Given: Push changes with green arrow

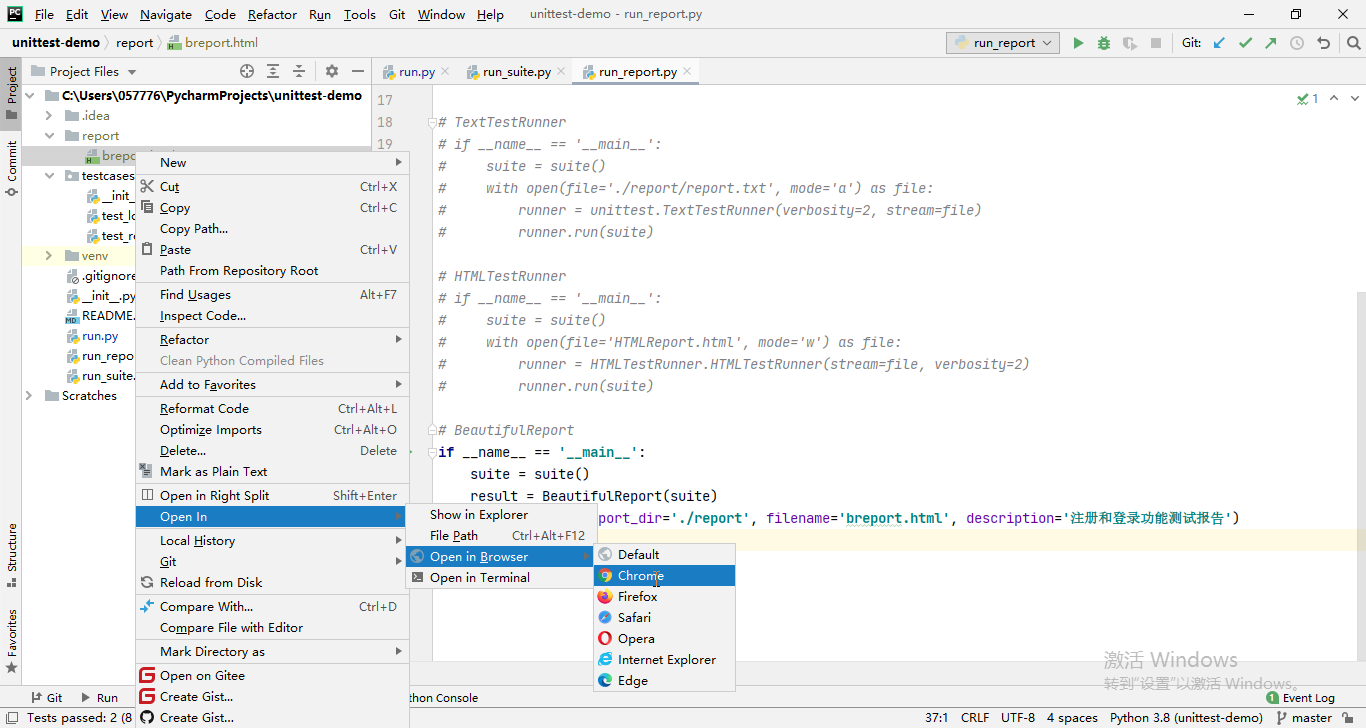Looking at the screenshot, I should (x=1271, y=43).
